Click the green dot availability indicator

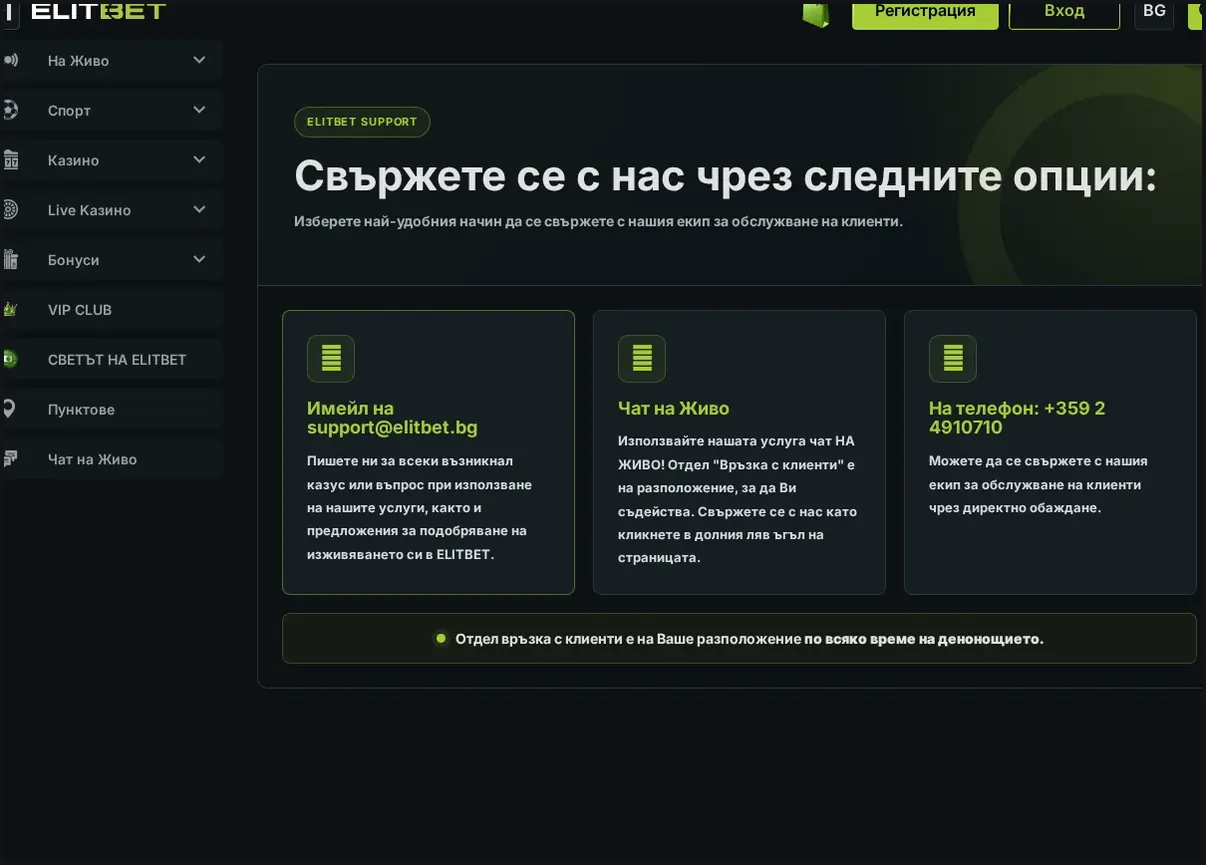(440, 638)
